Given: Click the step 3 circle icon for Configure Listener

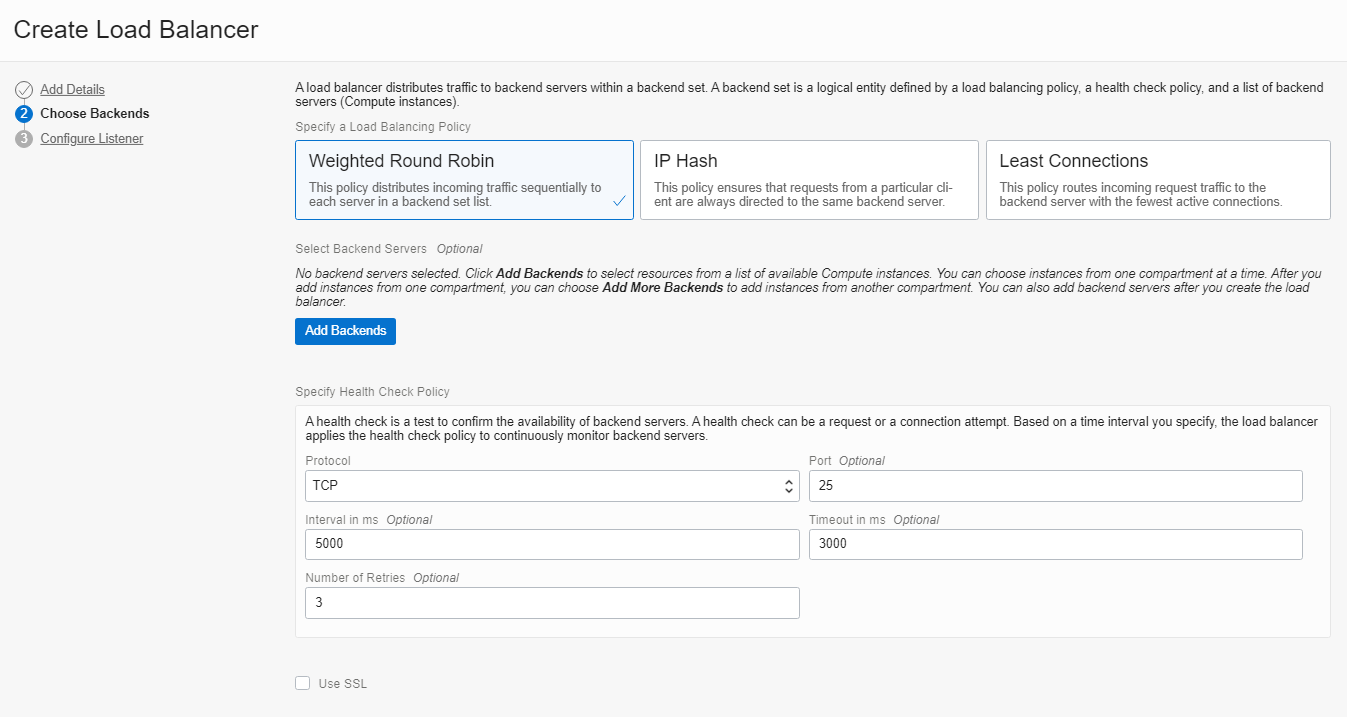Looking at the screenshot, I should tap(24, 138).
